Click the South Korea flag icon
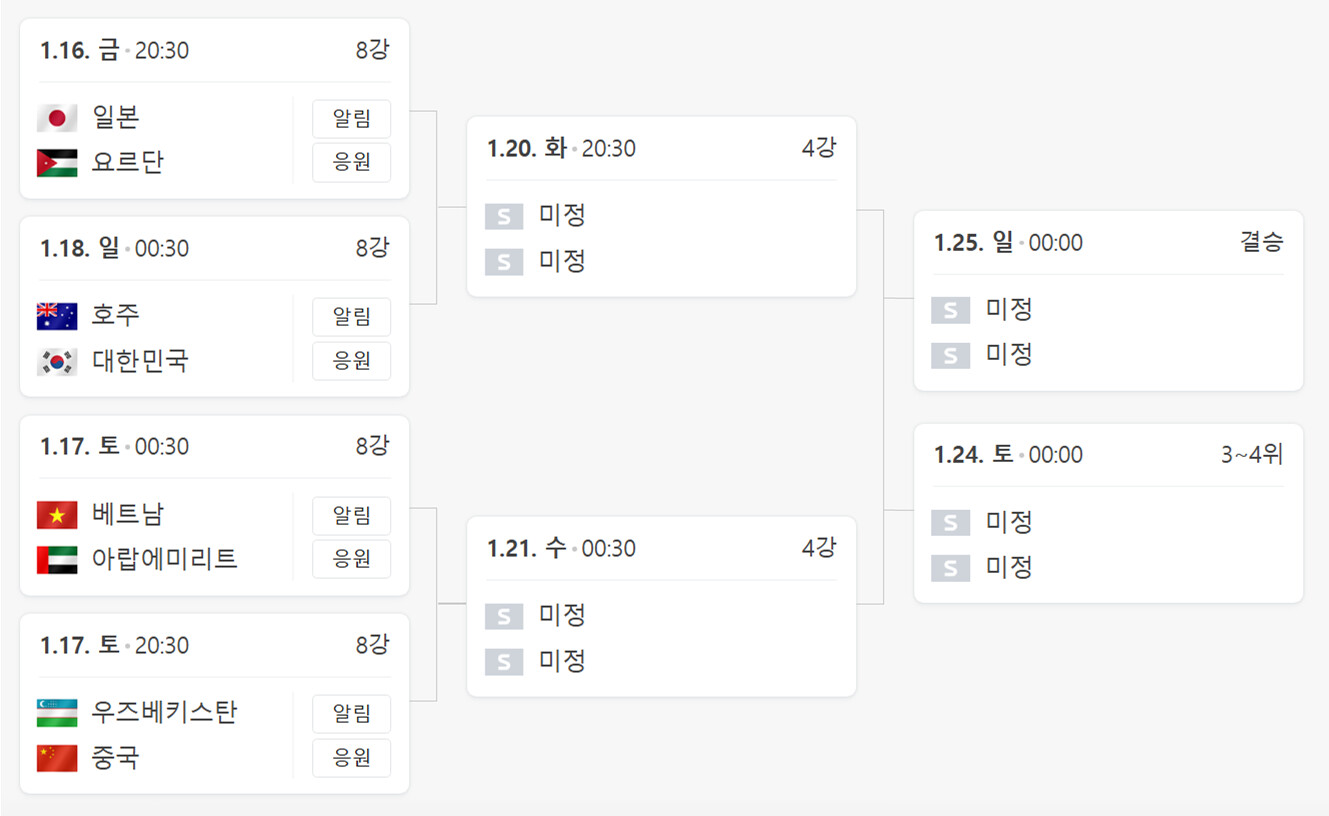 pyautogui.click(x=57, y=361)
